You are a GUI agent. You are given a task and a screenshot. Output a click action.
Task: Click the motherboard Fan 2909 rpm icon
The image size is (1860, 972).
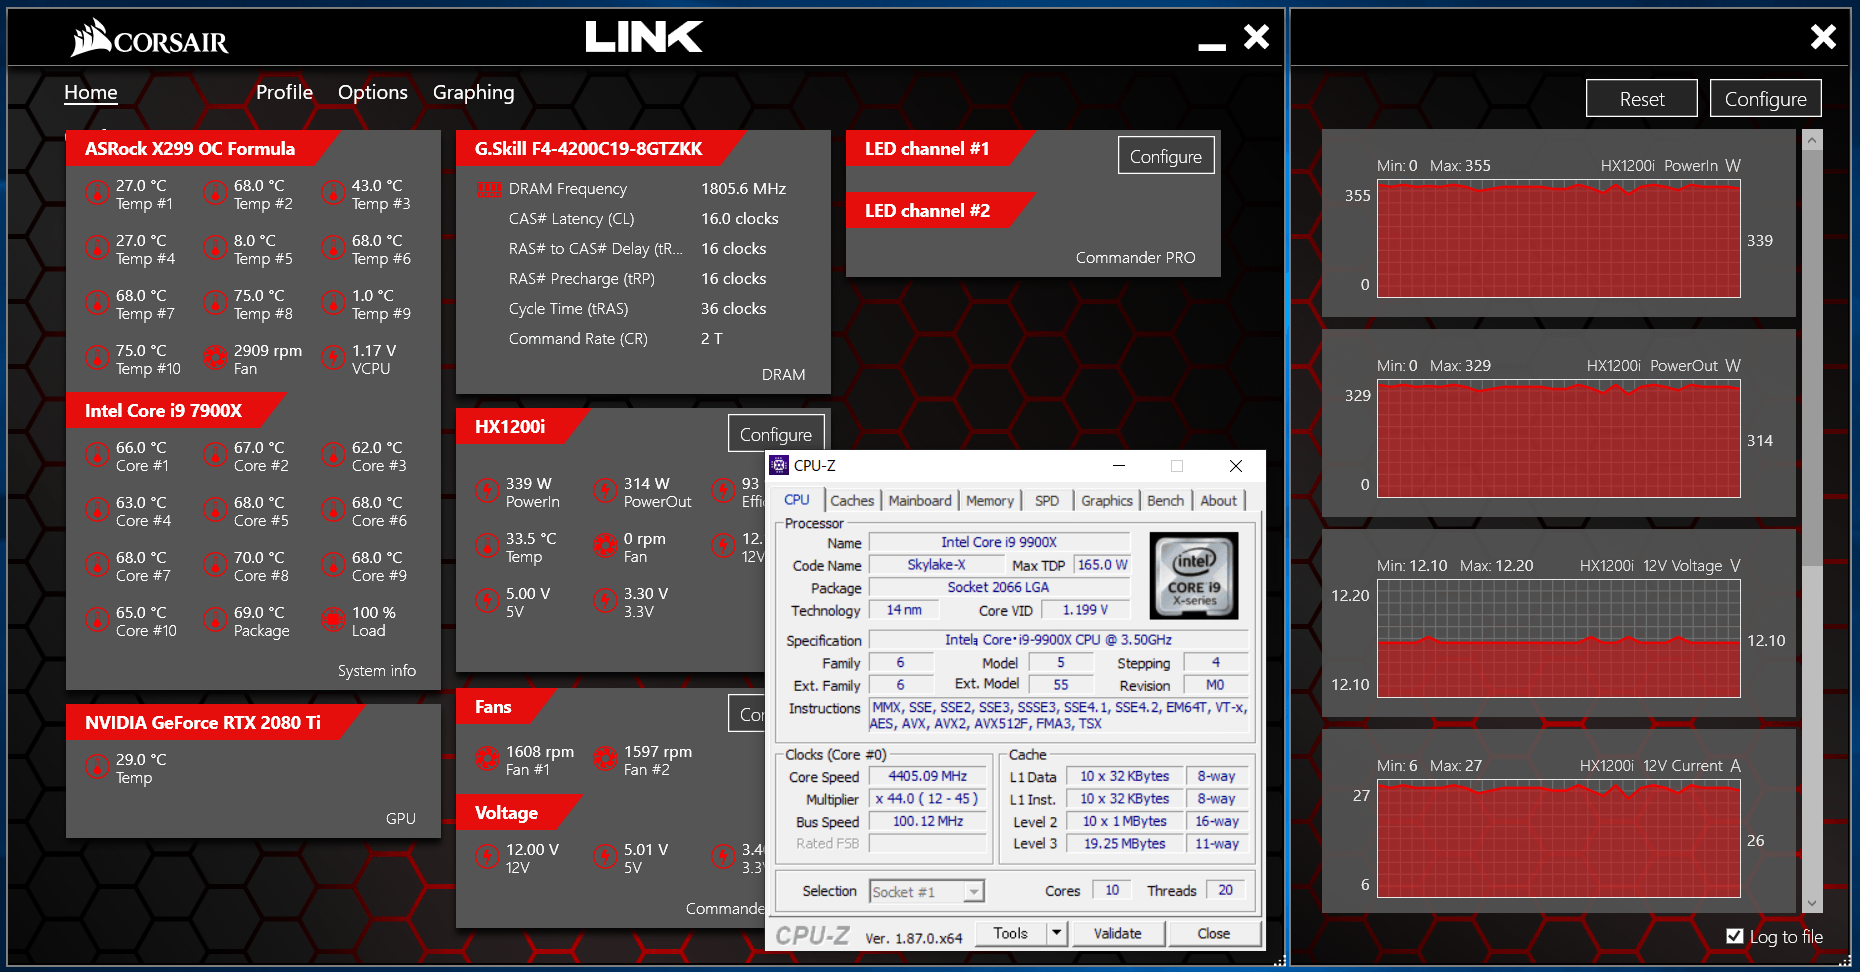(x=215, y=357)
